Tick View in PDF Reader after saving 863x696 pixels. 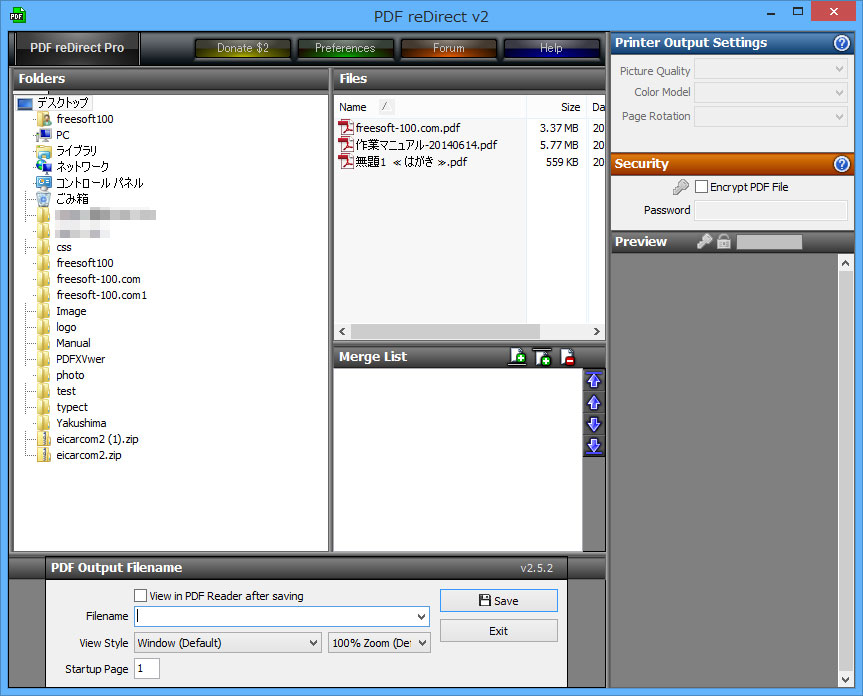coord(140,596)
